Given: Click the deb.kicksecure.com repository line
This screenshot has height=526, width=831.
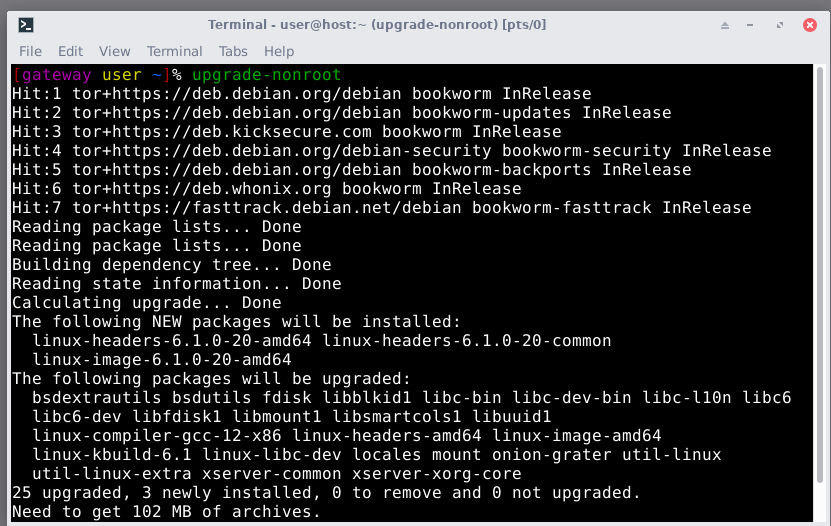Looking at the screenshot, I should tap(287, 131).
